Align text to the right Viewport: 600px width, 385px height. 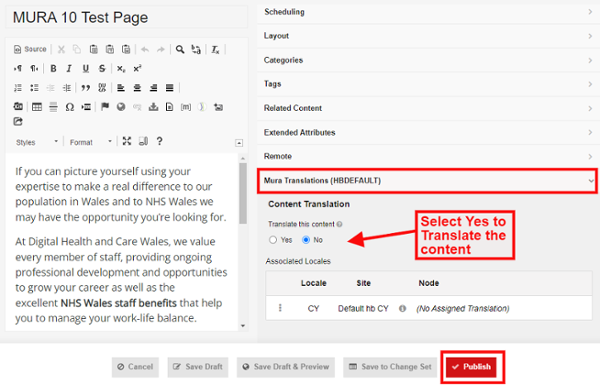pyautogui.click(x=153, y=88)
